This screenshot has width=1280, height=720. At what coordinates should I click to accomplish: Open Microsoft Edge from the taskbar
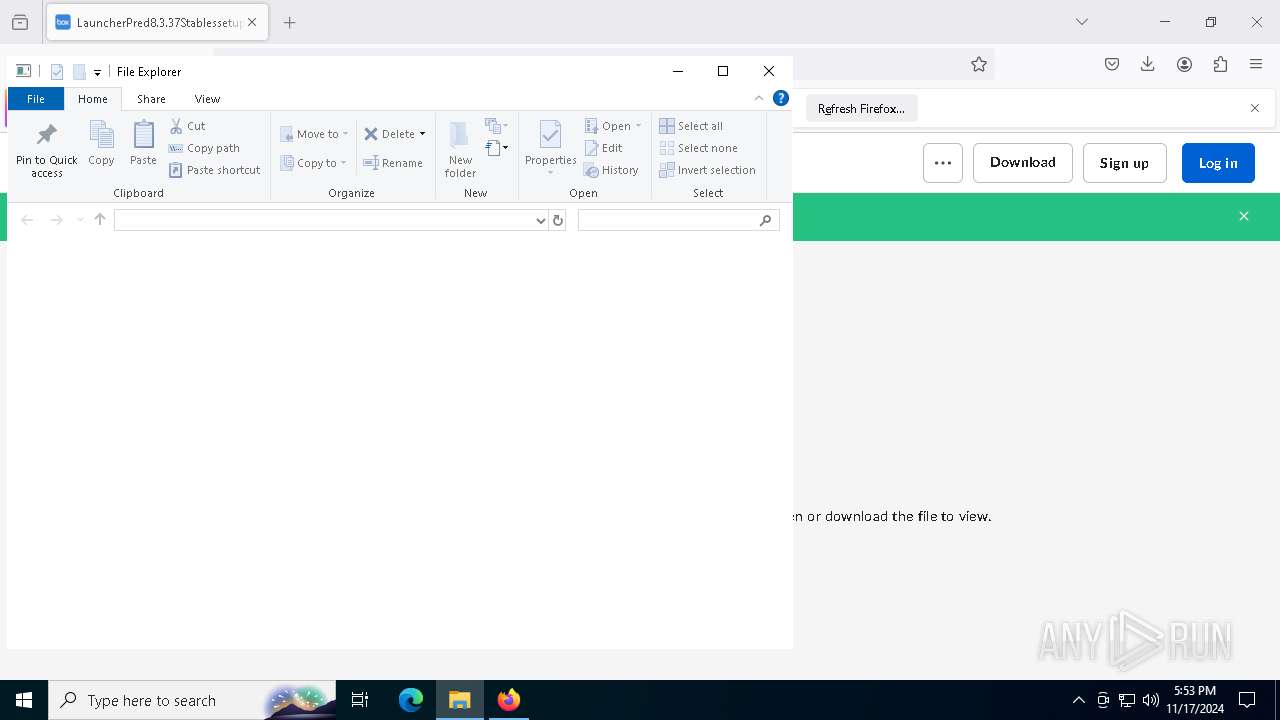pyautogui.click(x=411, y=700)
